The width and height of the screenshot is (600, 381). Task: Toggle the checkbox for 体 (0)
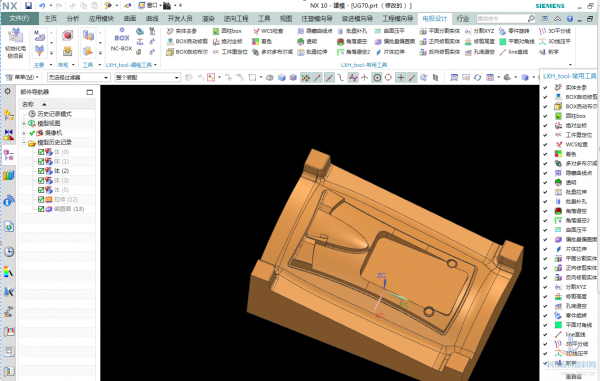[x=41, y=152]
